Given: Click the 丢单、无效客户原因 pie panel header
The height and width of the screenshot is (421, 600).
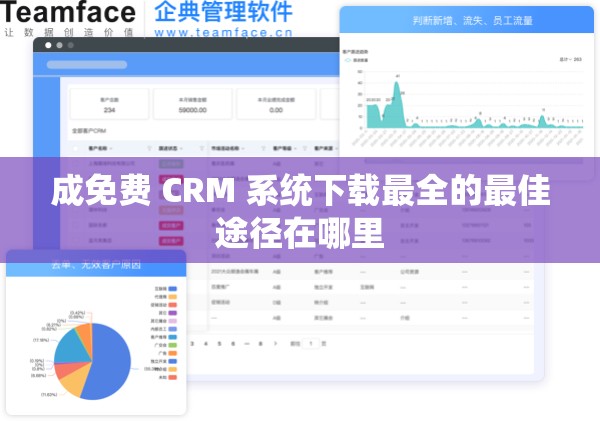Looking at the screenshot, I should 96,265.
